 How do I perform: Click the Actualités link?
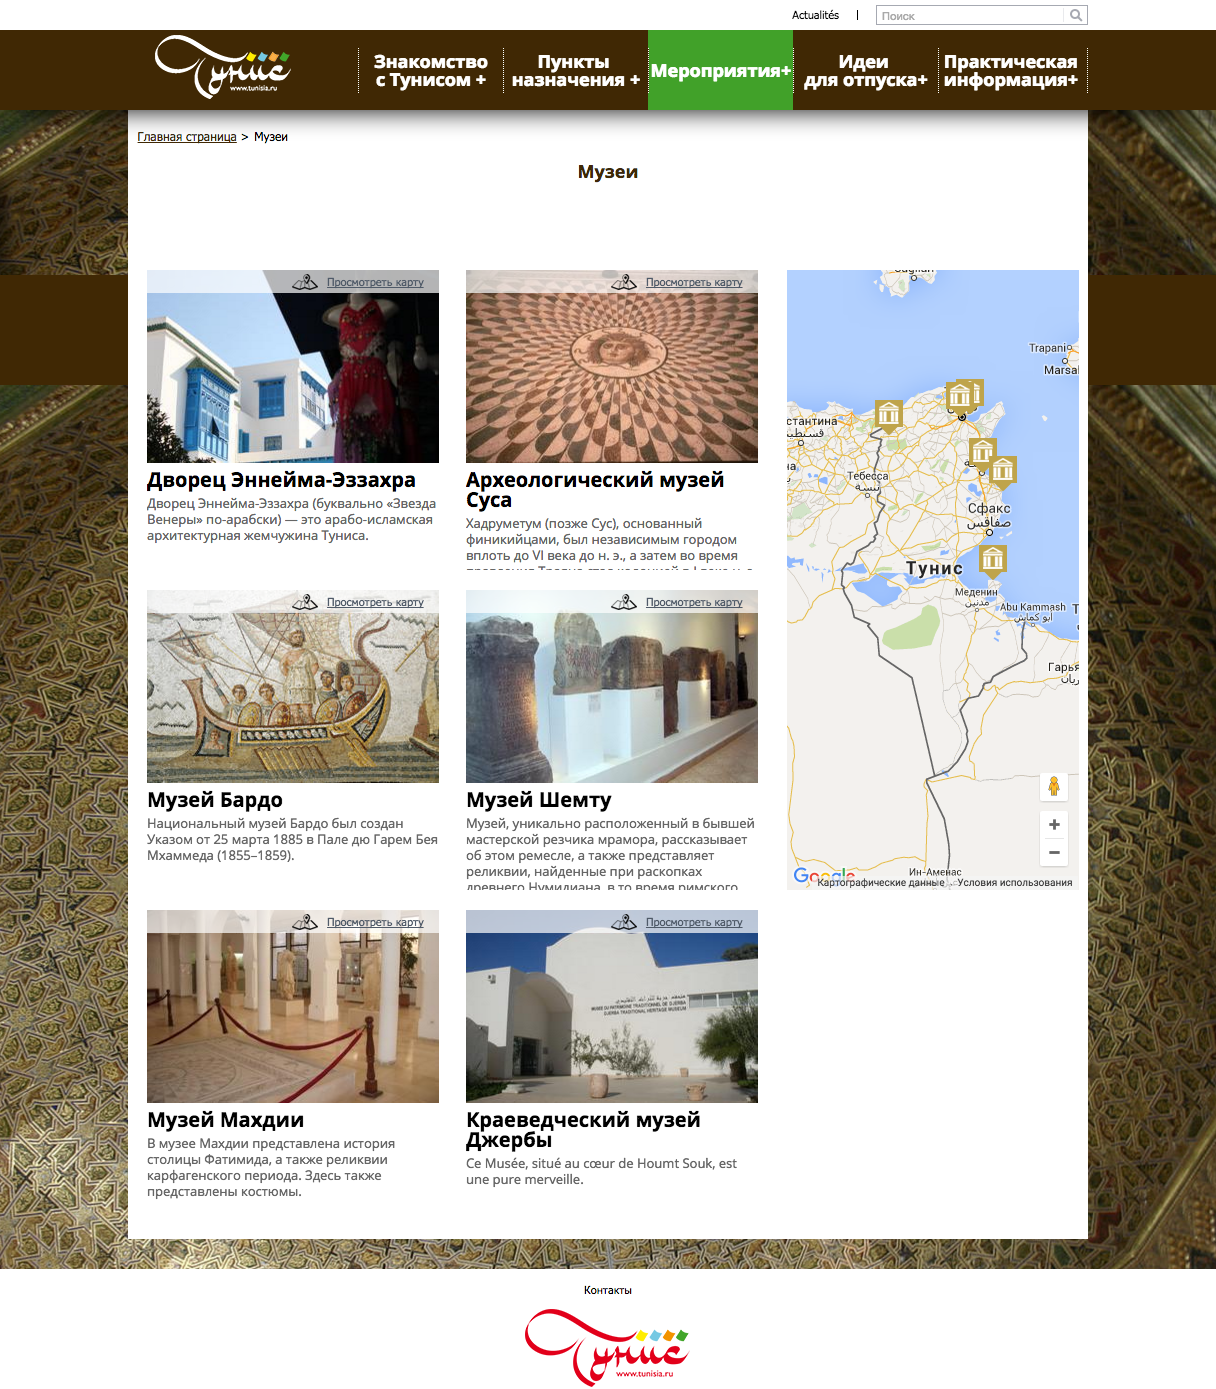tap(815, 15)
